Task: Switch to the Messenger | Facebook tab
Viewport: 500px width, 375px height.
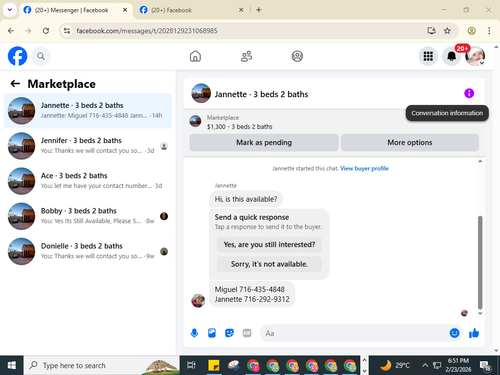Action: click(76, 10)
